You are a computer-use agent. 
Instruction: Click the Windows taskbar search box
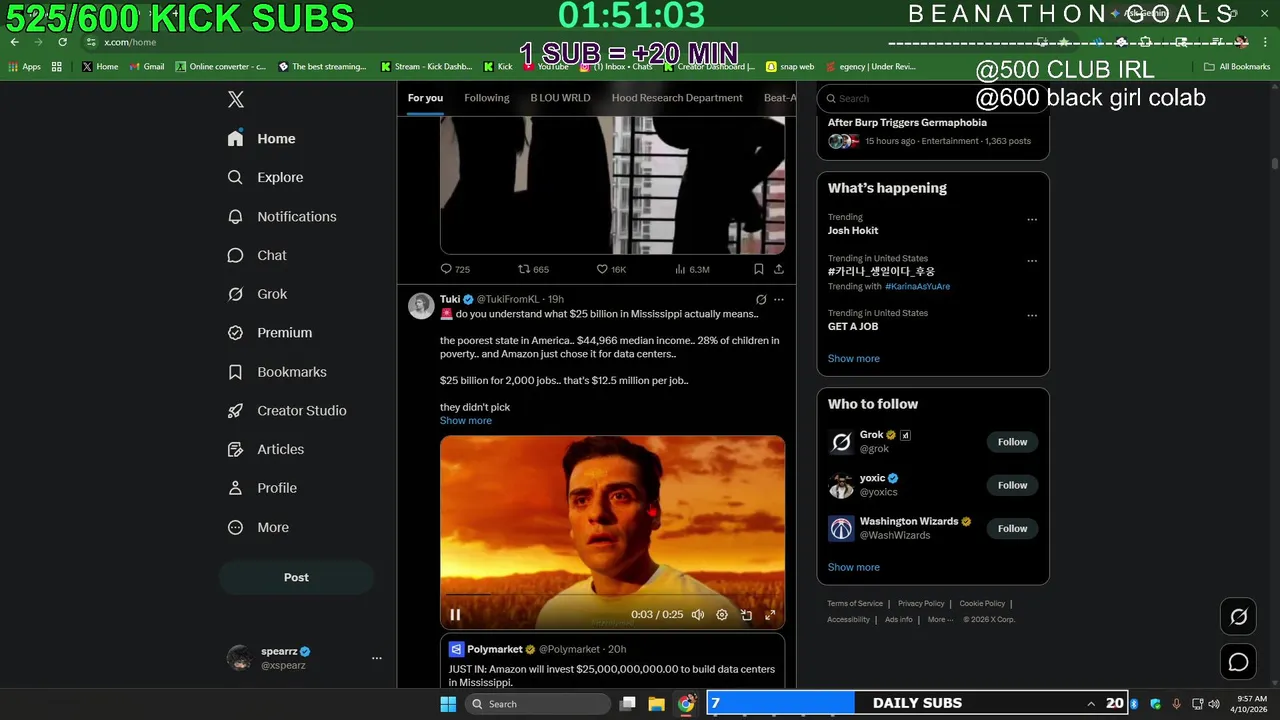click(536, 704)
